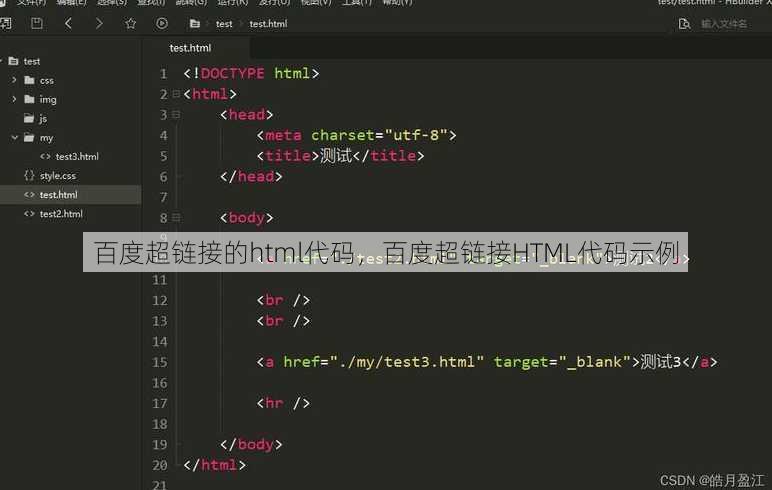Click the opening body tag on line 8
This screenshot has height=490, width=772.
[246, 217]
